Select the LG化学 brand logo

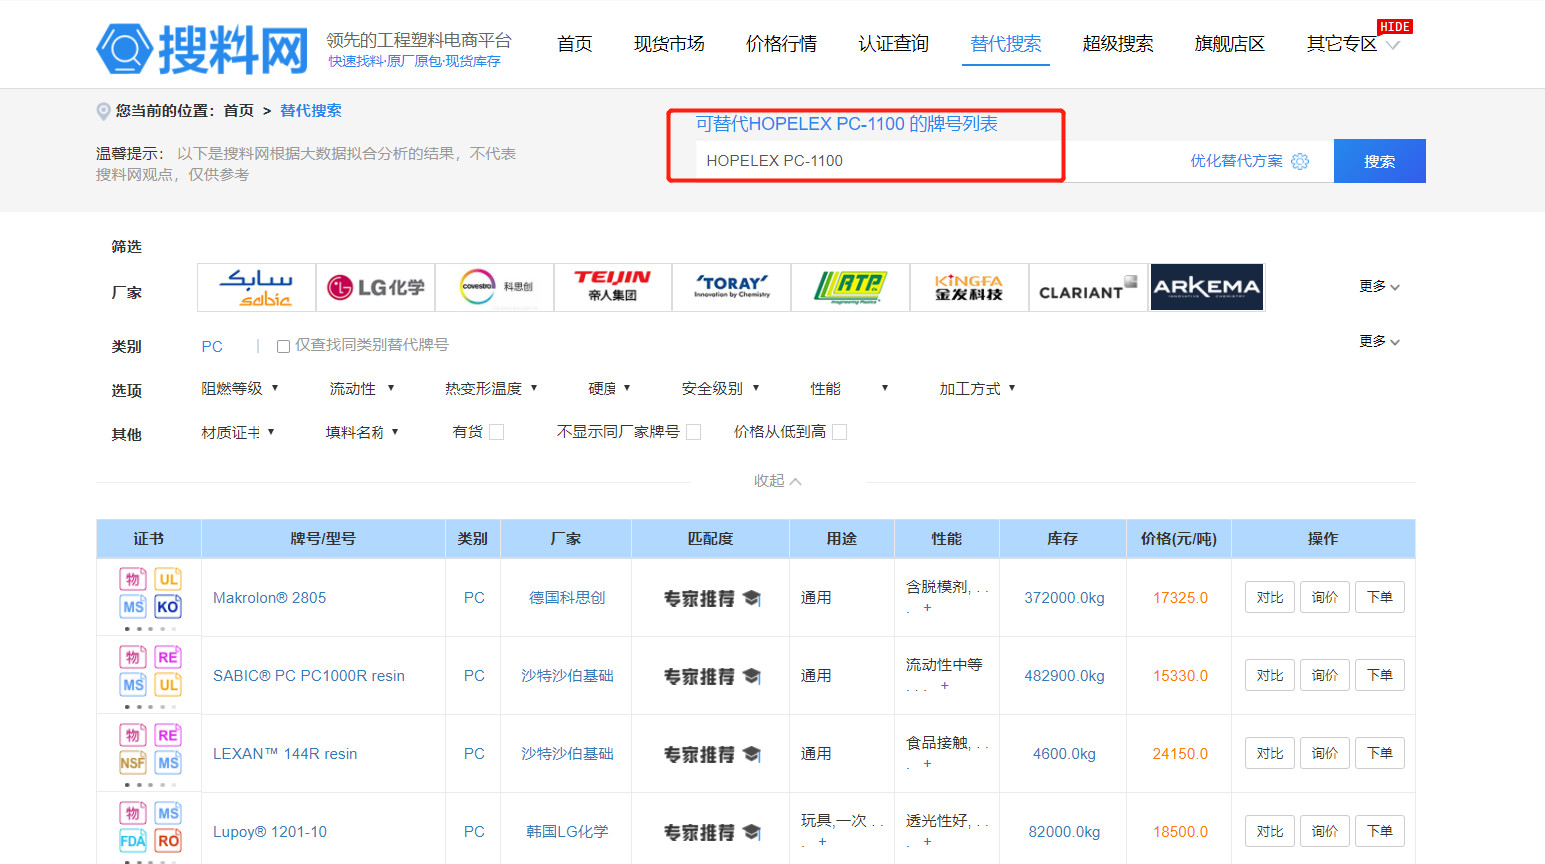tap(375, 288)
